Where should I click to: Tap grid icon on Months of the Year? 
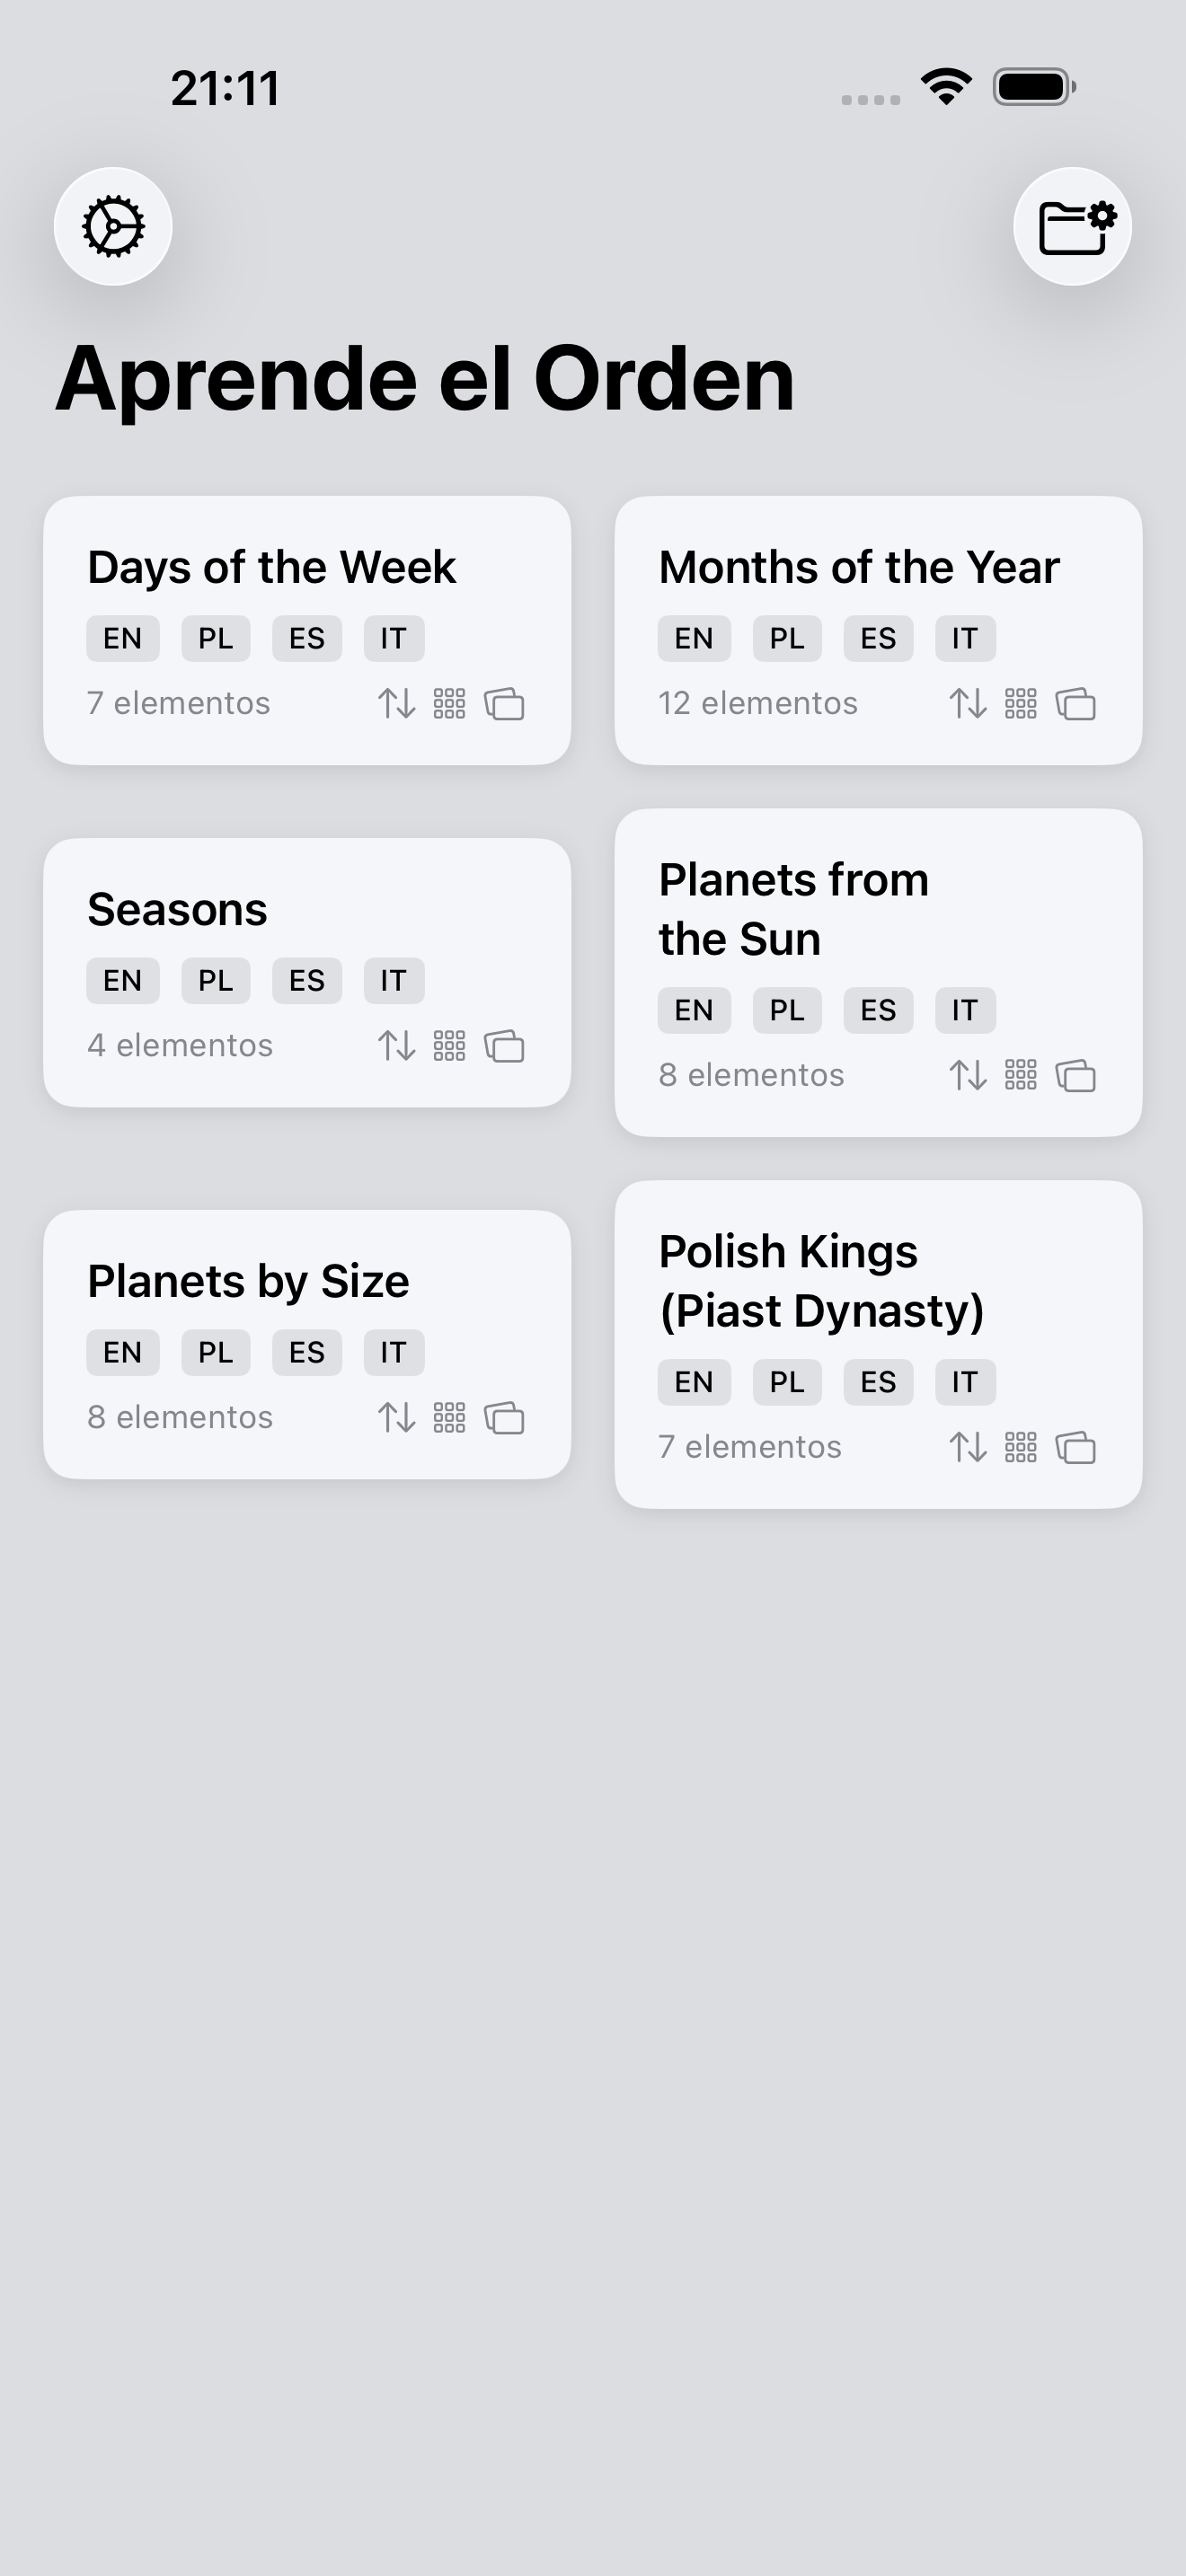pos(1020,704)
